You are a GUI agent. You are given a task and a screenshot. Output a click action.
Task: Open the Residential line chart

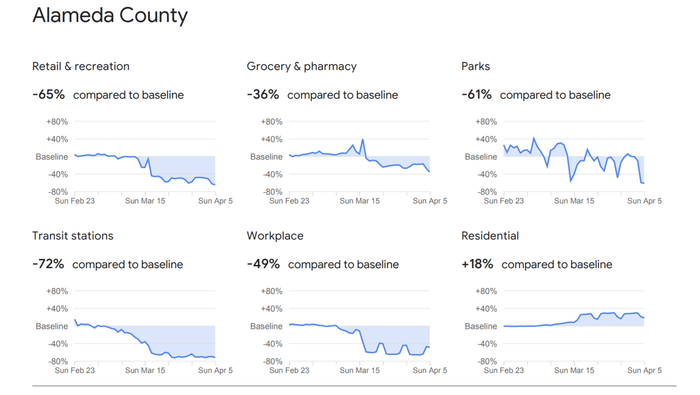574,326
